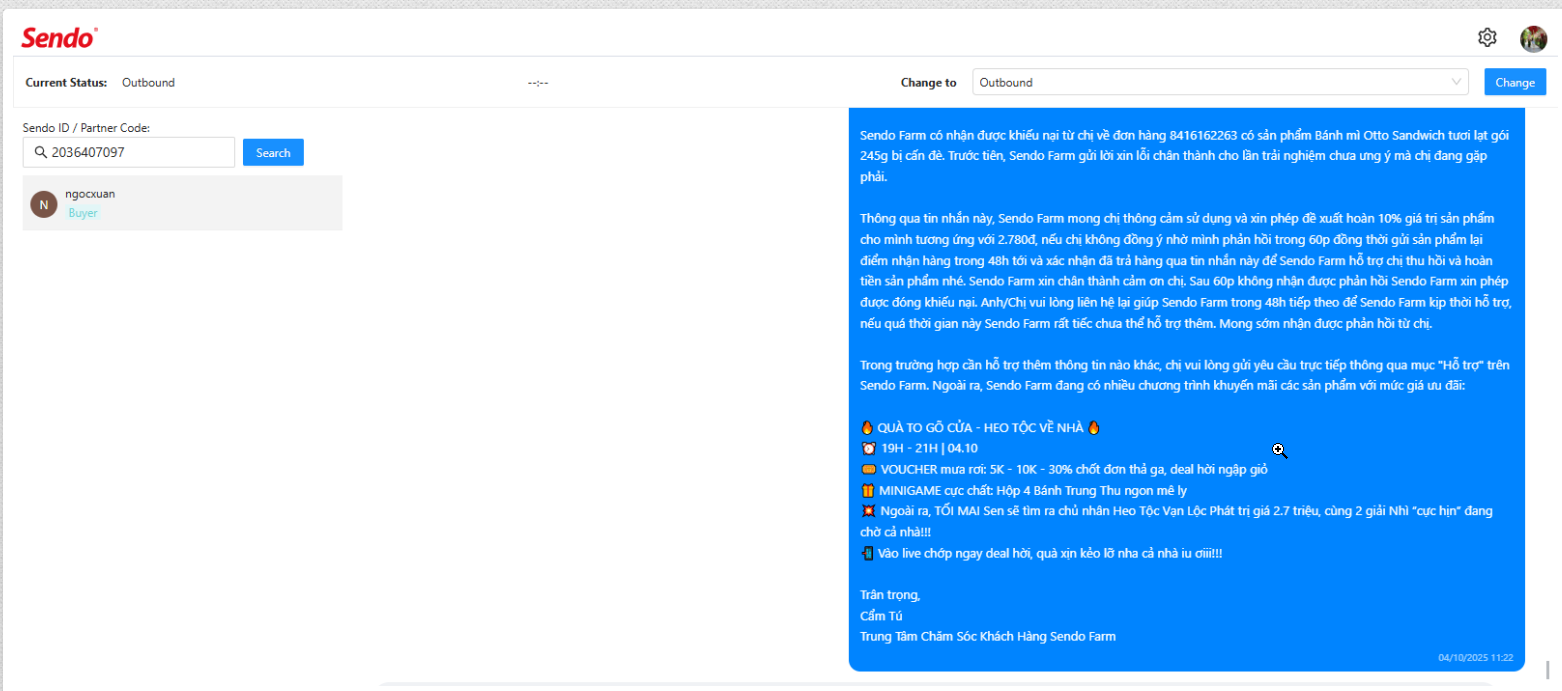Click the Outbound current status value
1562x691 pixels.
pos(148,83)
